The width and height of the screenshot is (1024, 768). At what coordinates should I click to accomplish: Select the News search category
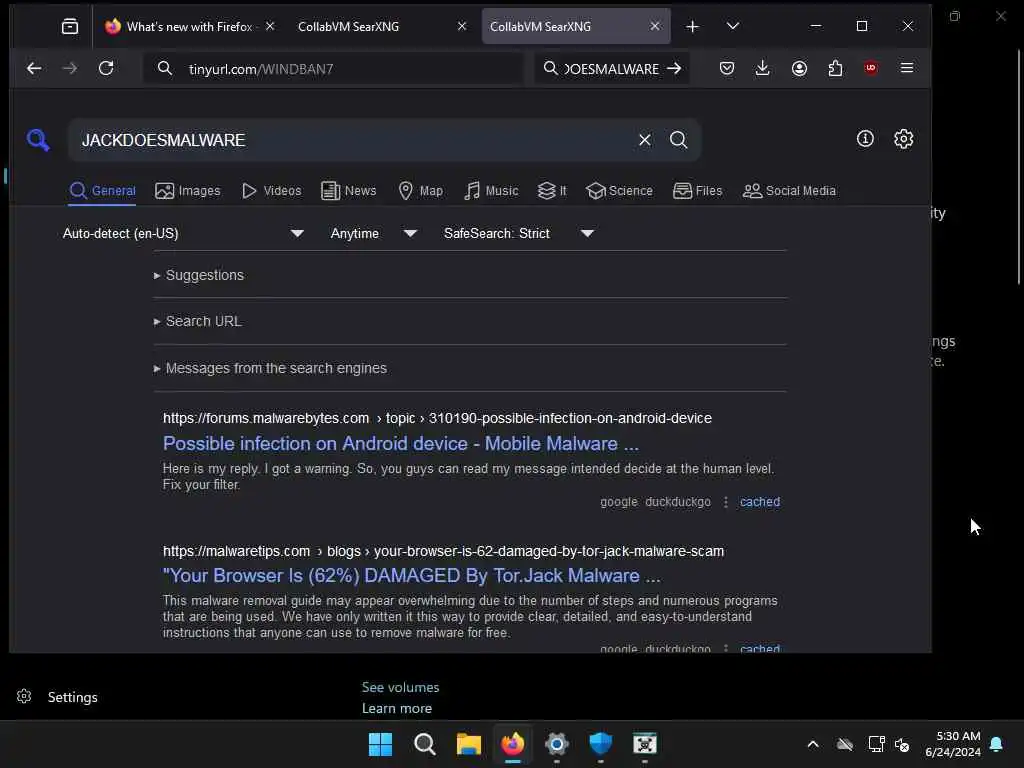coord(349,191)
